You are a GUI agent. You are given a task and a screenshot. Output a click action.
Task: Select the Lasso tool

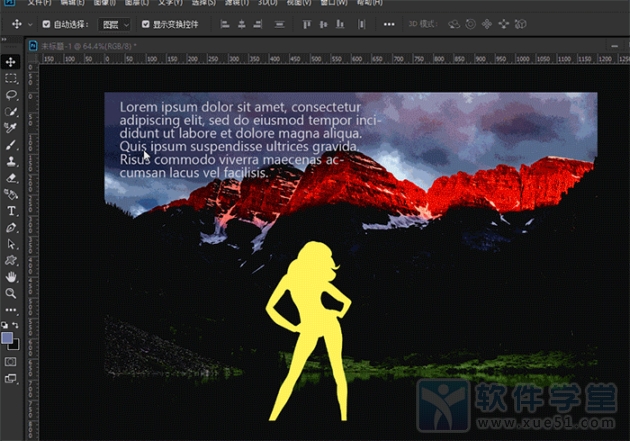[10, 95]
